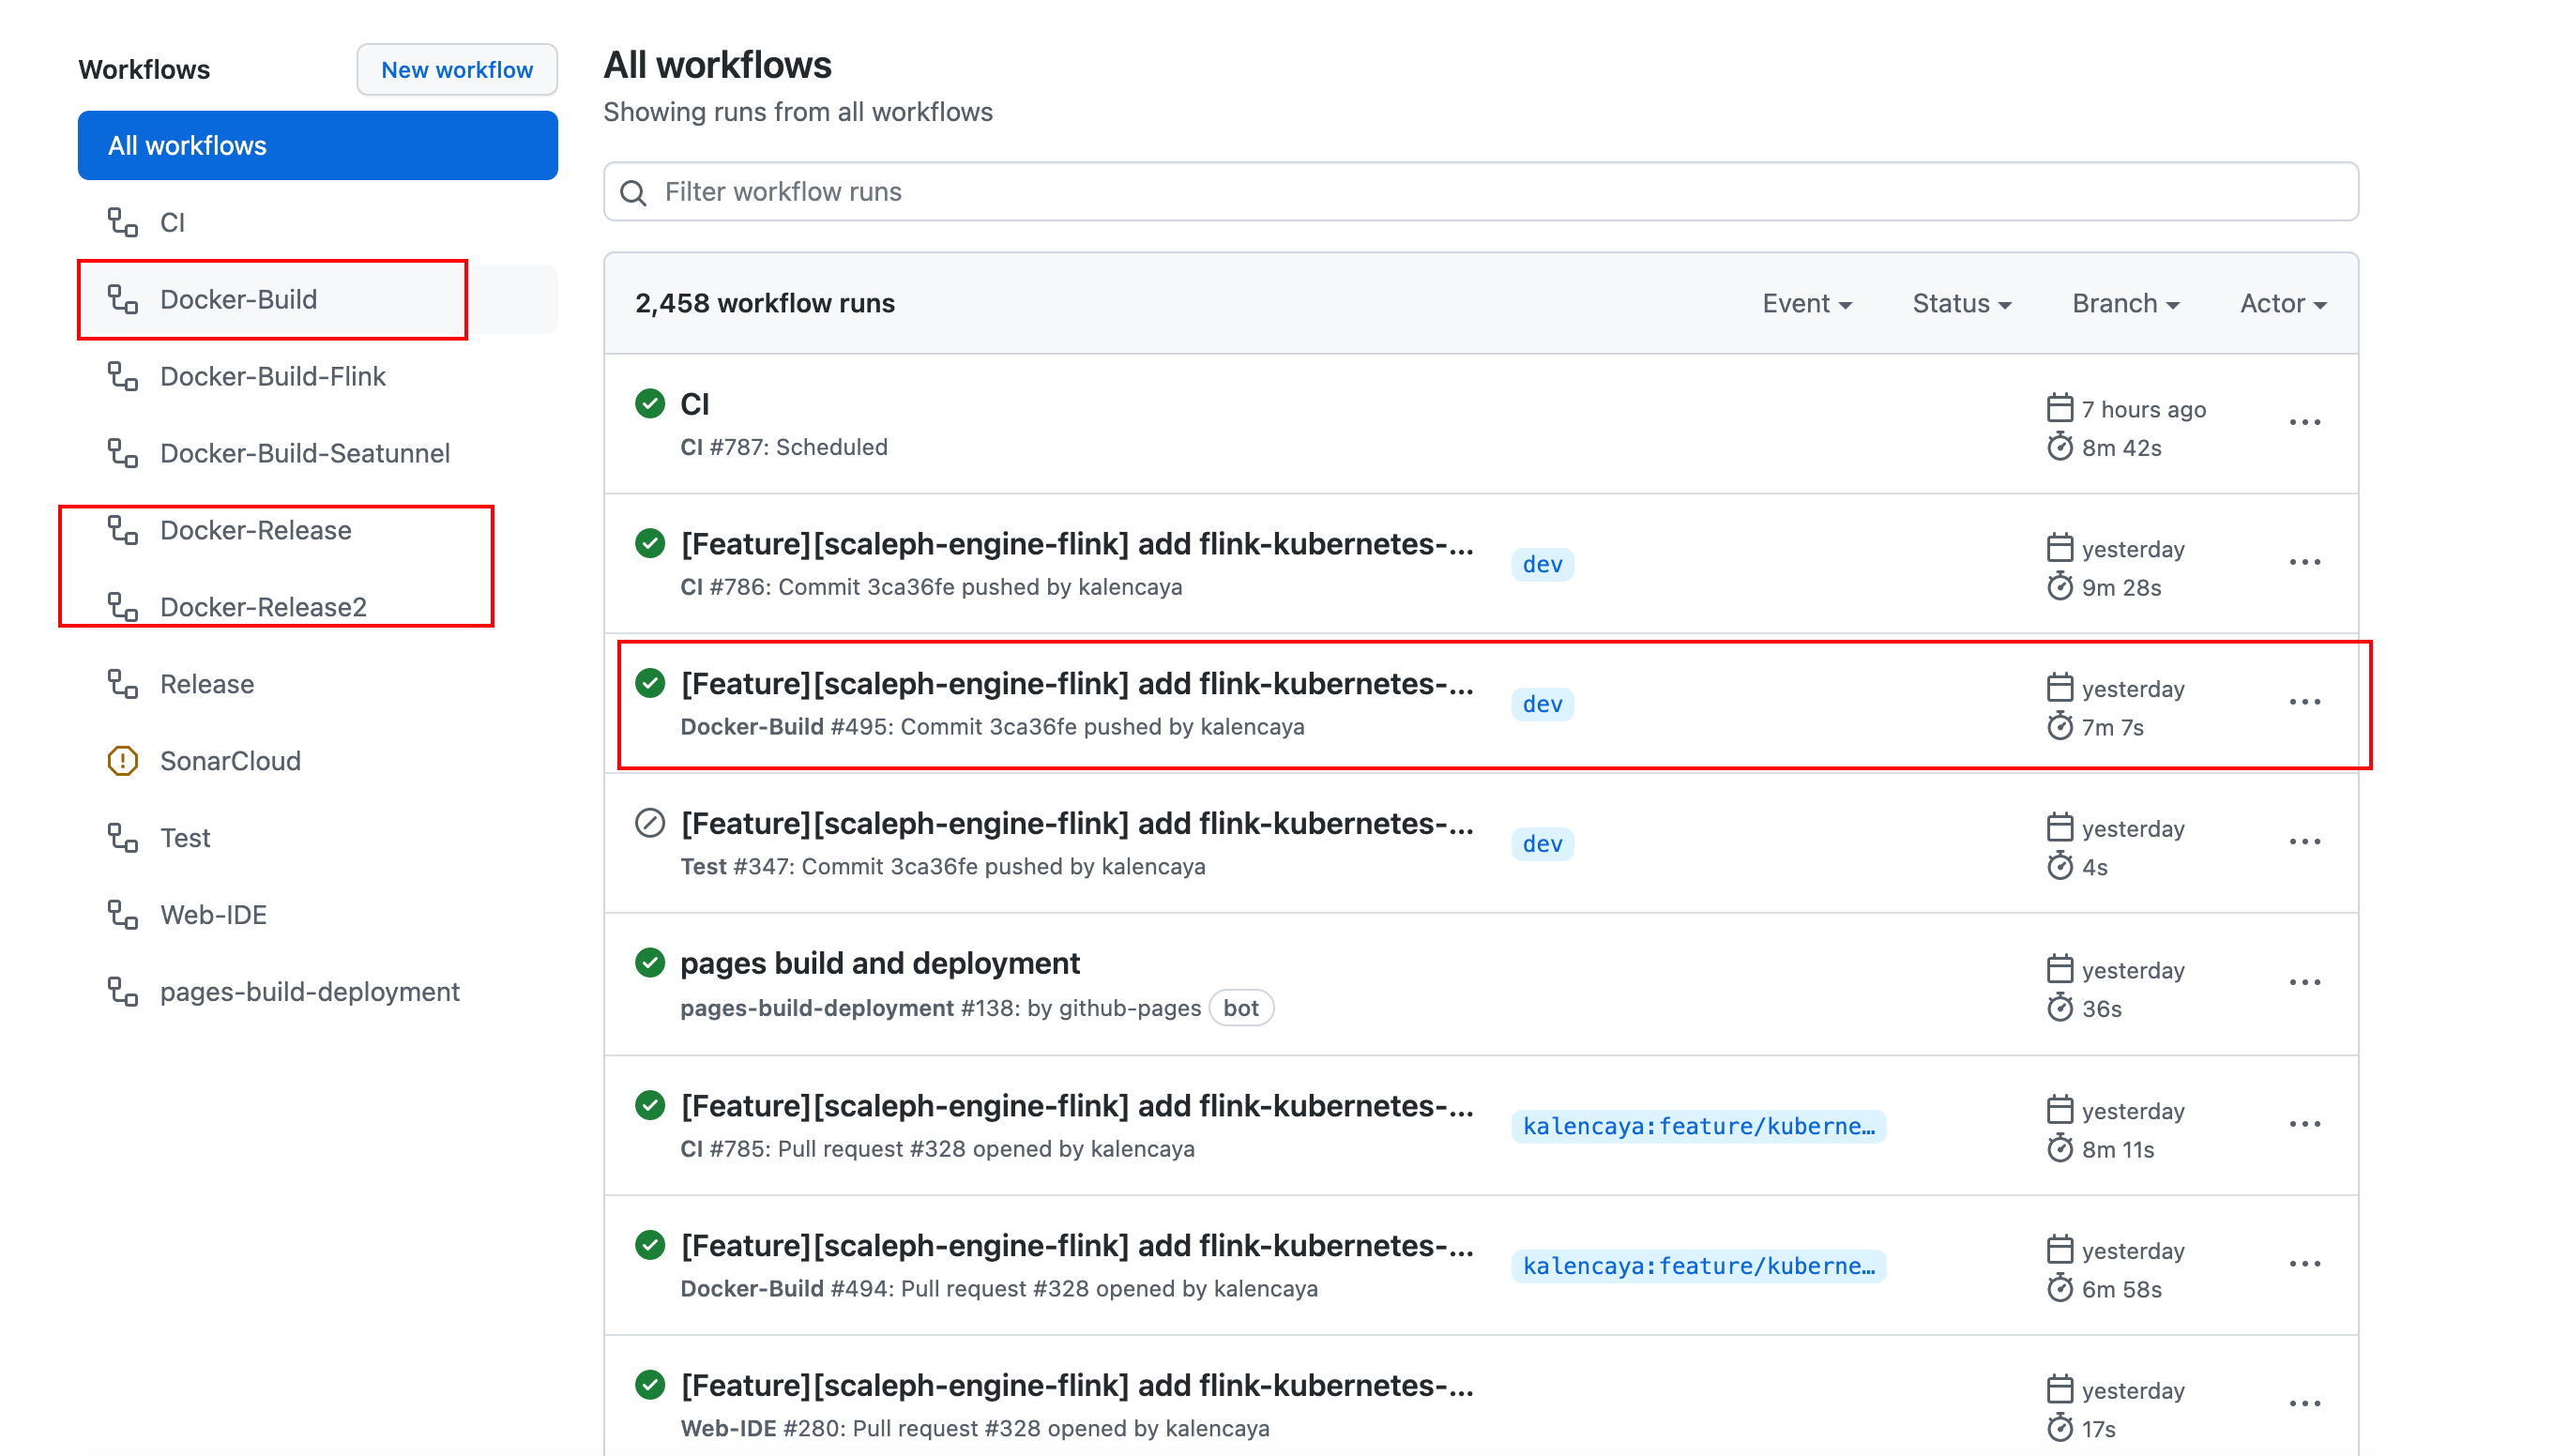Screen dimensions: 2569x1456
Task: Open the kebab menu on pages build and deployment
Action: (x=2305, y=982)
